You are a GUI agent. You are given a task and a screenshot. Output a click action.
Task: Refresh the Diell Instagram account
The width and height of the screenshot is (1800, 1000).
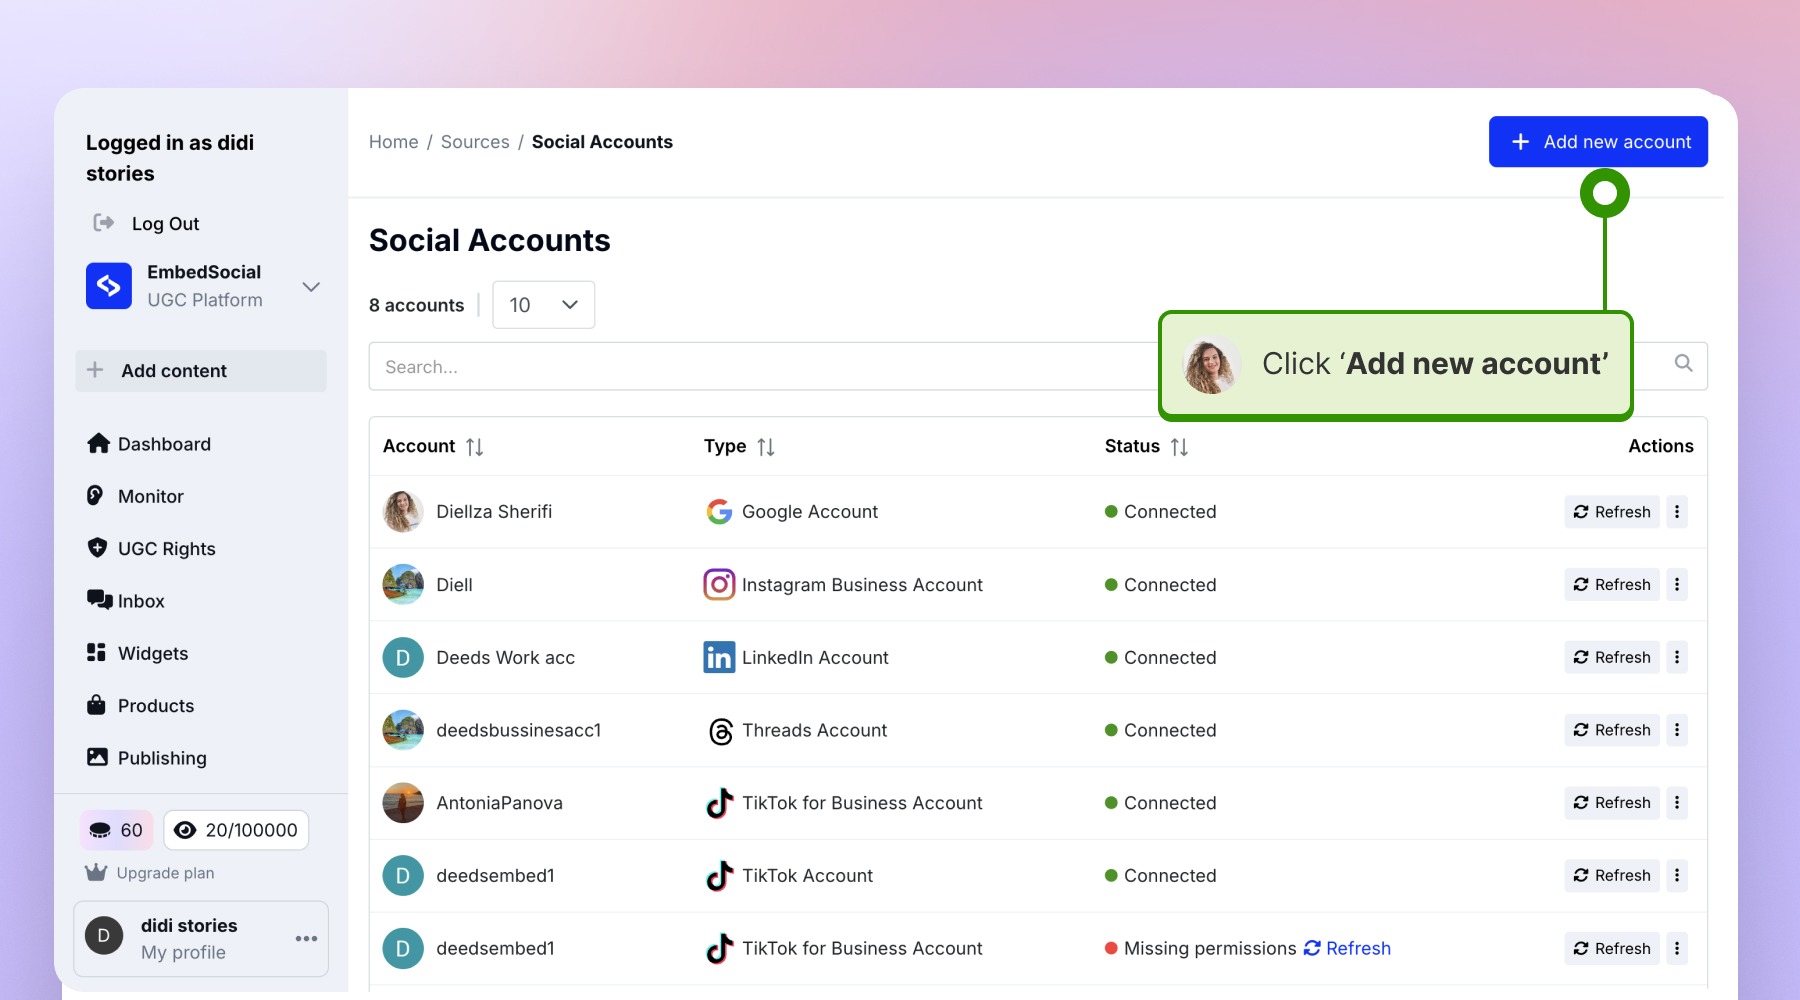(x=1612, y=585)
